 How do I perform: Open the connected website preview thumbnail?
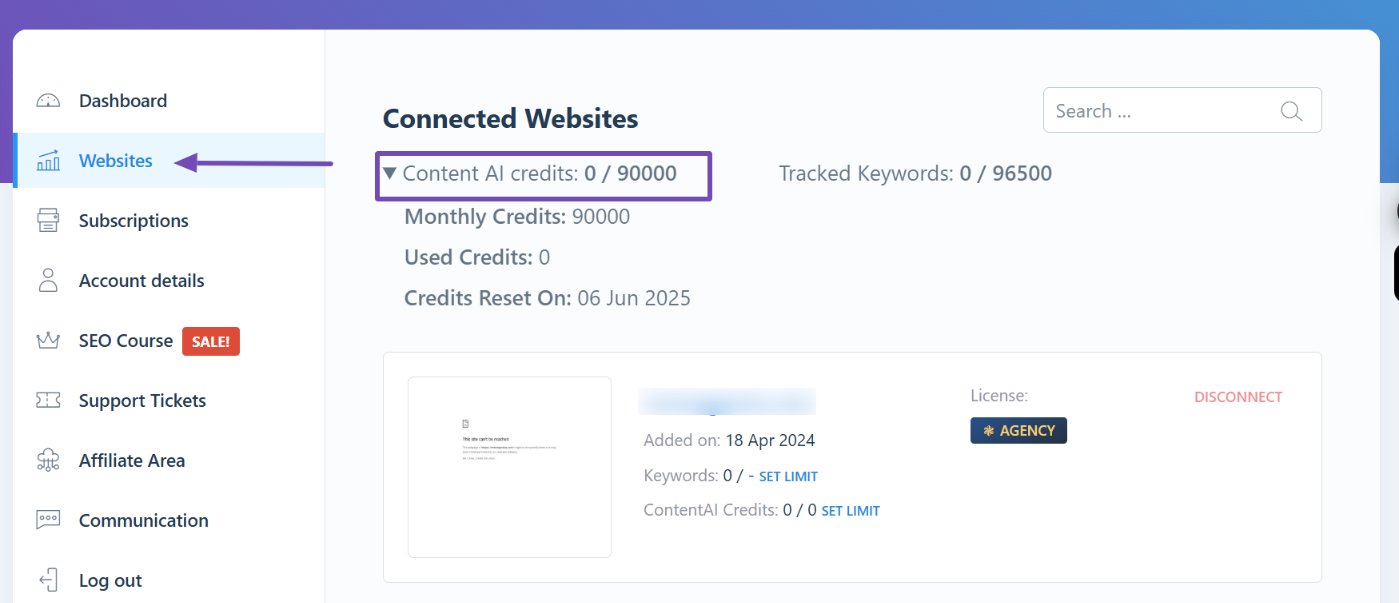[x=509, y=466]
